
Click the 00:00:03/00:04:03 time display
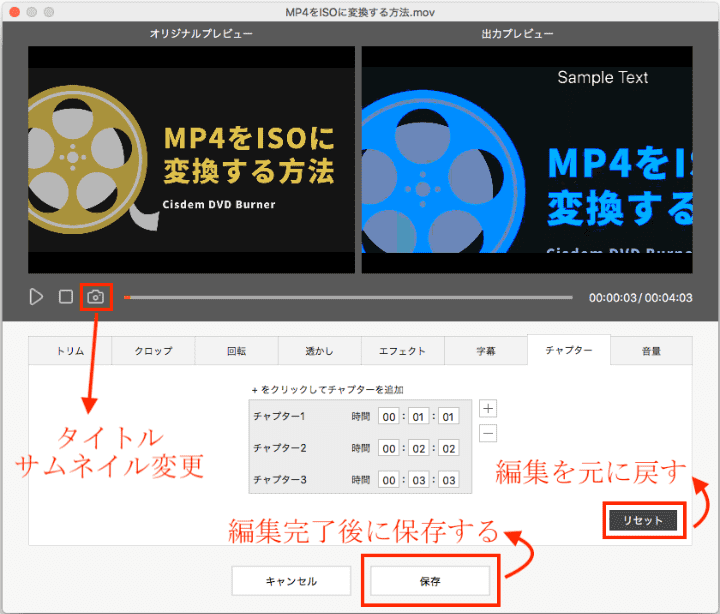(641, 298)
